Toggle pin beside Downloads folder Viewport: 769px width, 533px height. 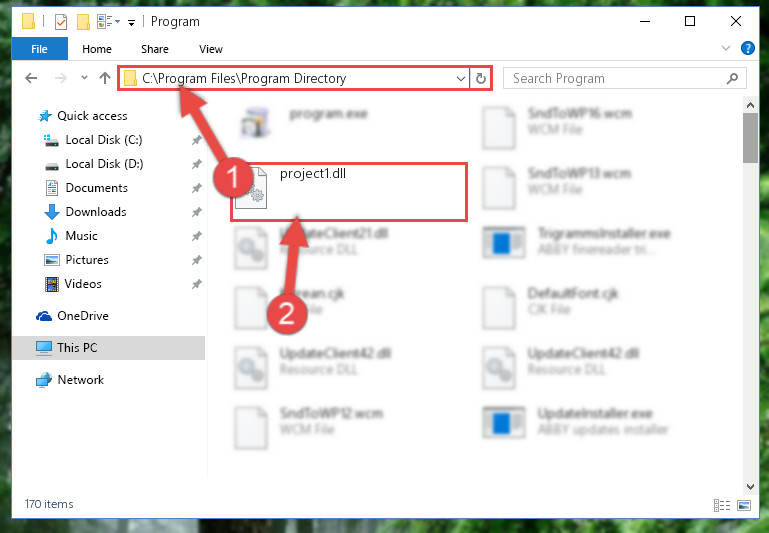pos(197,212)
